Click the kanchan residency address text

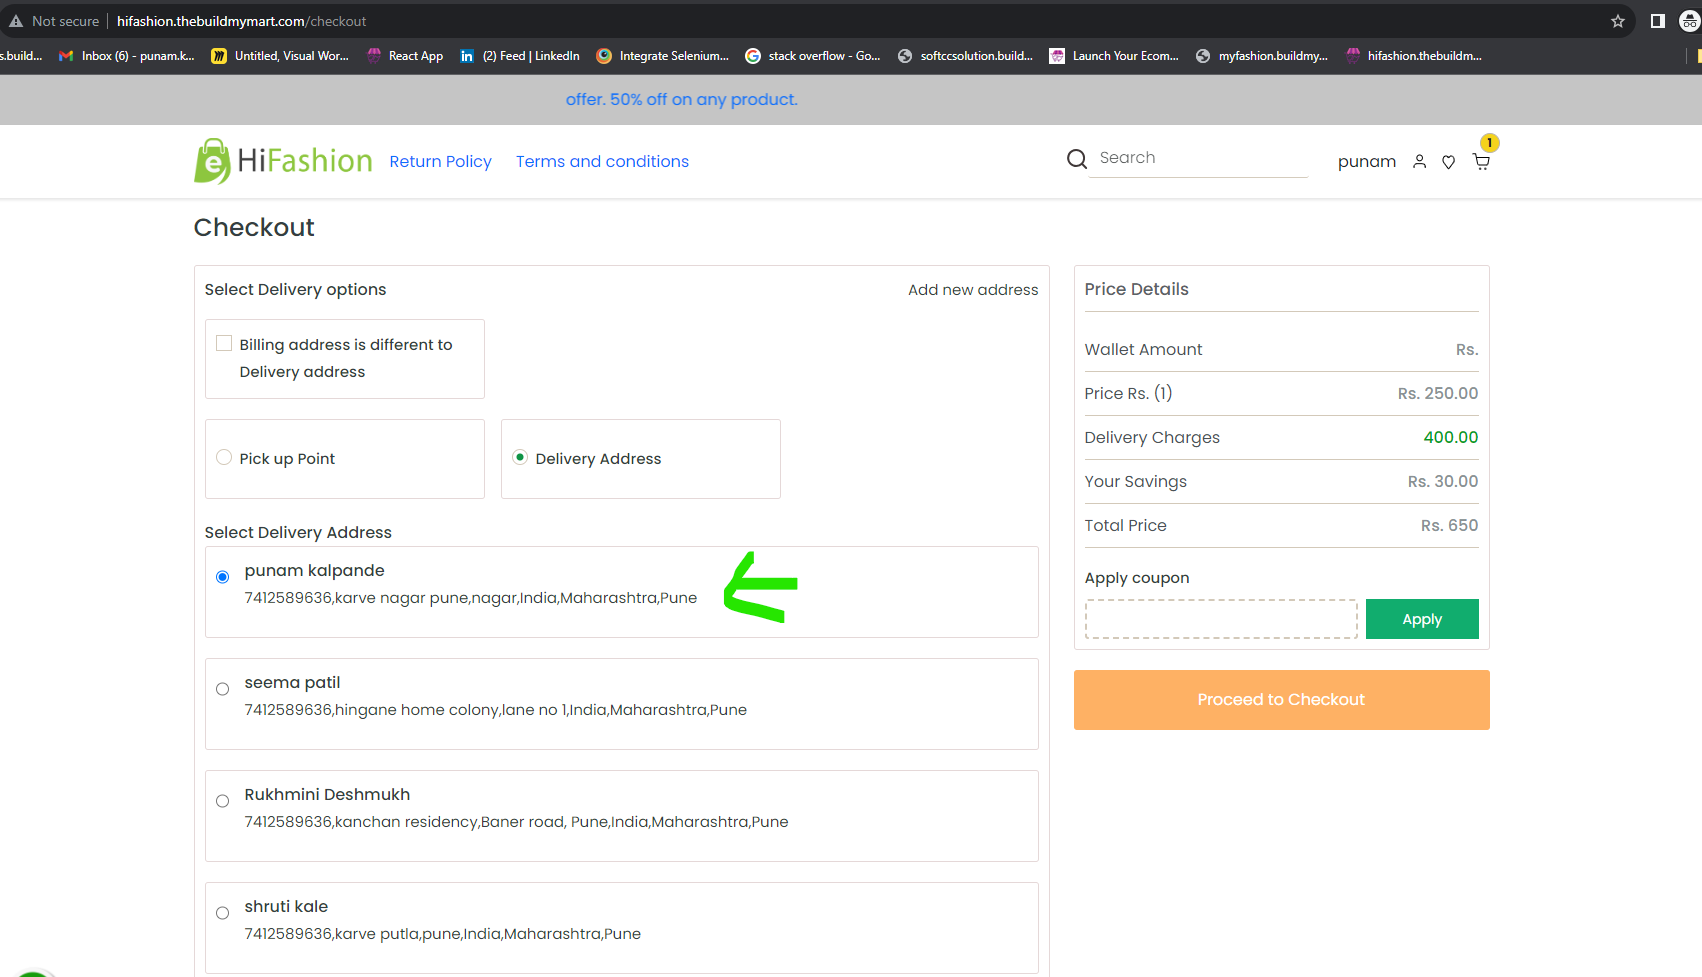pos(516,822)
